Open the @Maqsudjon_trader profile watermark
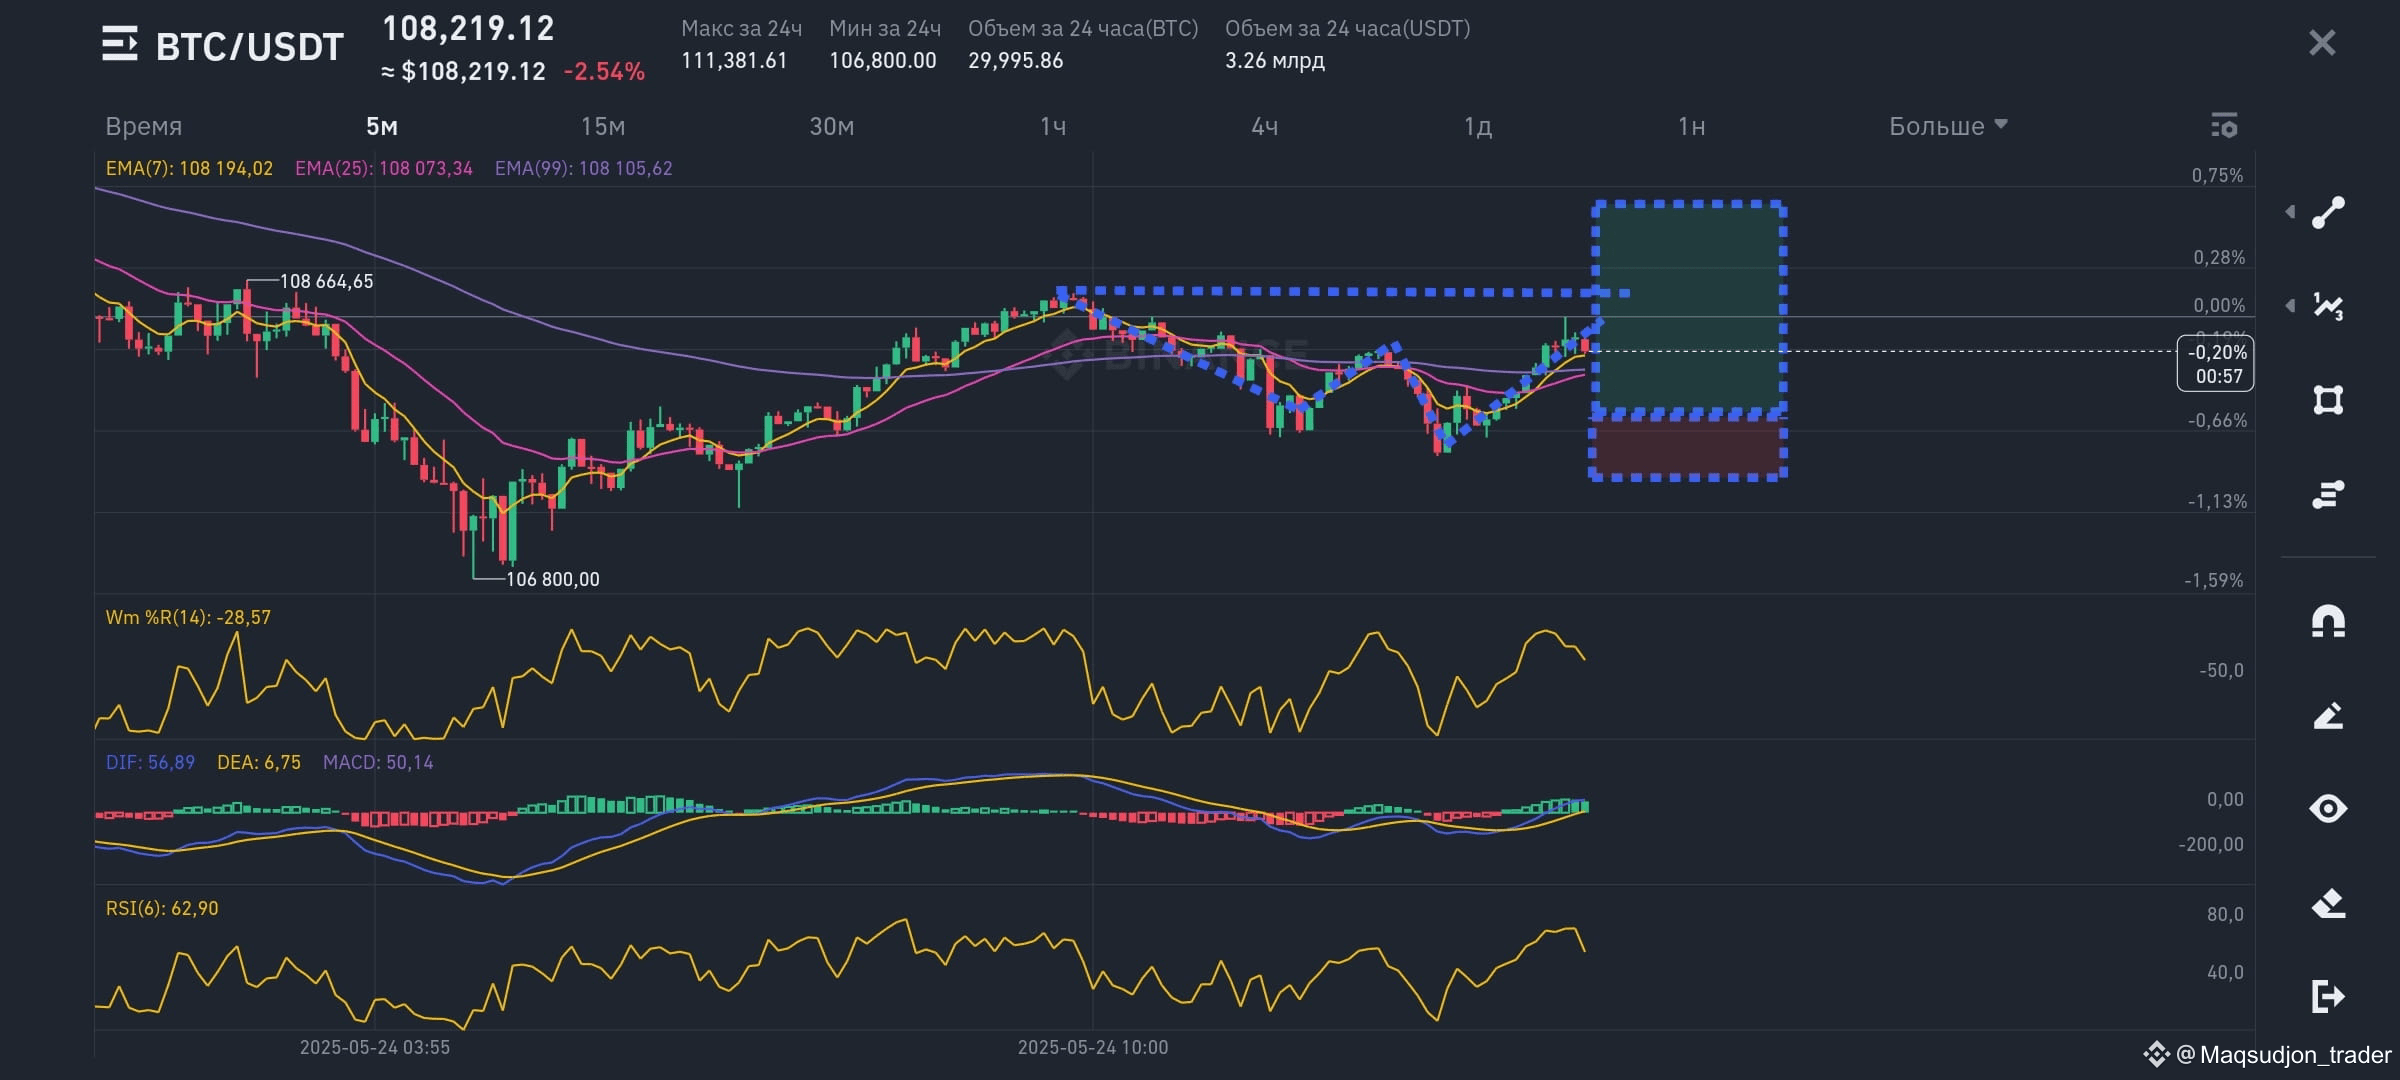Screen dimensions: 2400x1080 point(2268,1054)
